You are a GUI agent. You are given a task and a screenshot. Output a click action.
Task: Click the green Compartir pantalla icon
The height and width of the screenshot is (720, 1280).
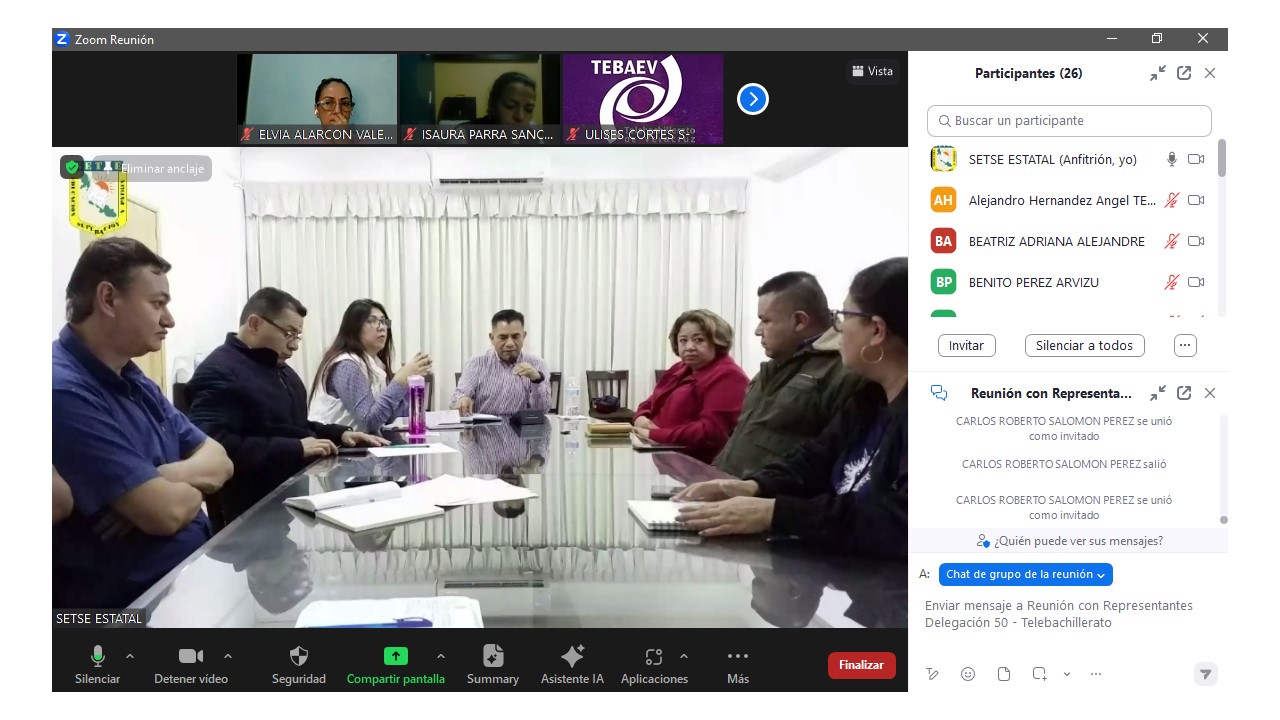[x=396, y=657]
